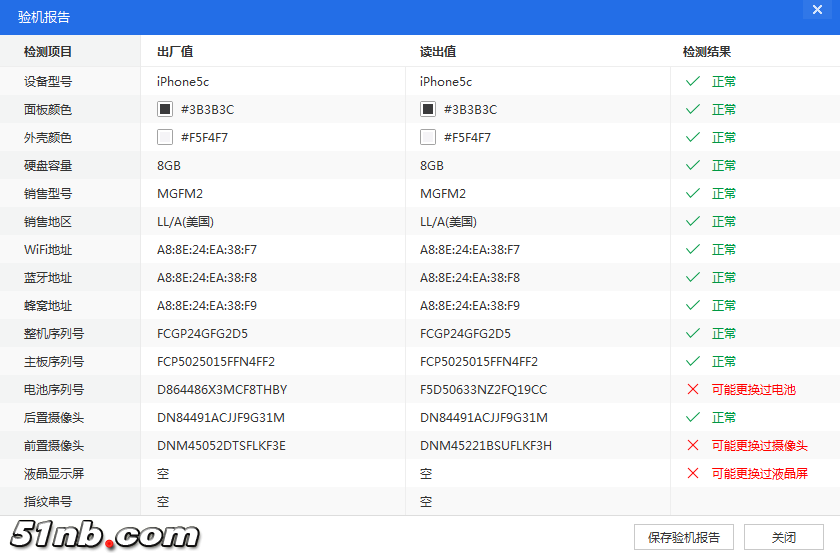Screen dimensions: 840x558
Task: Close the 验机报告 dialog with the X
Action: click(817, 9)
